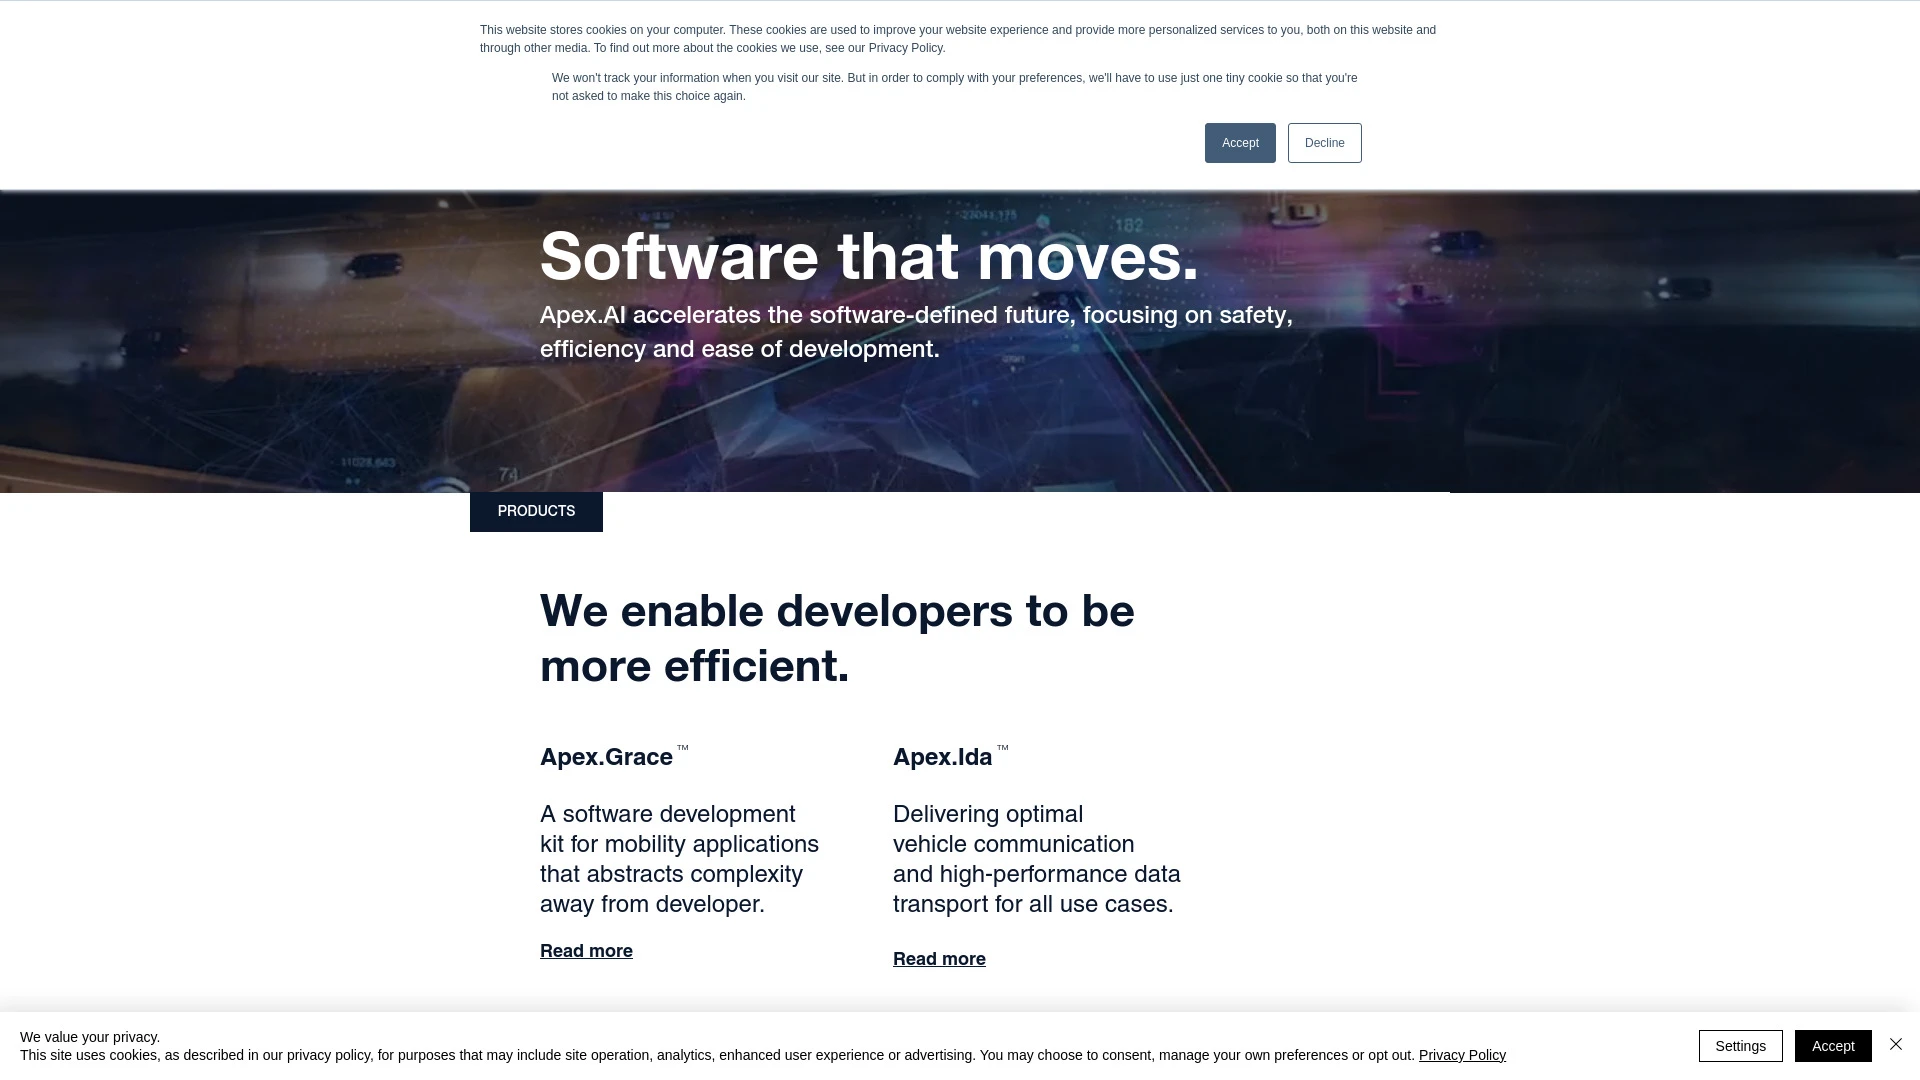Decline cookies in the top consent dialog

[x=1324, y=142]
